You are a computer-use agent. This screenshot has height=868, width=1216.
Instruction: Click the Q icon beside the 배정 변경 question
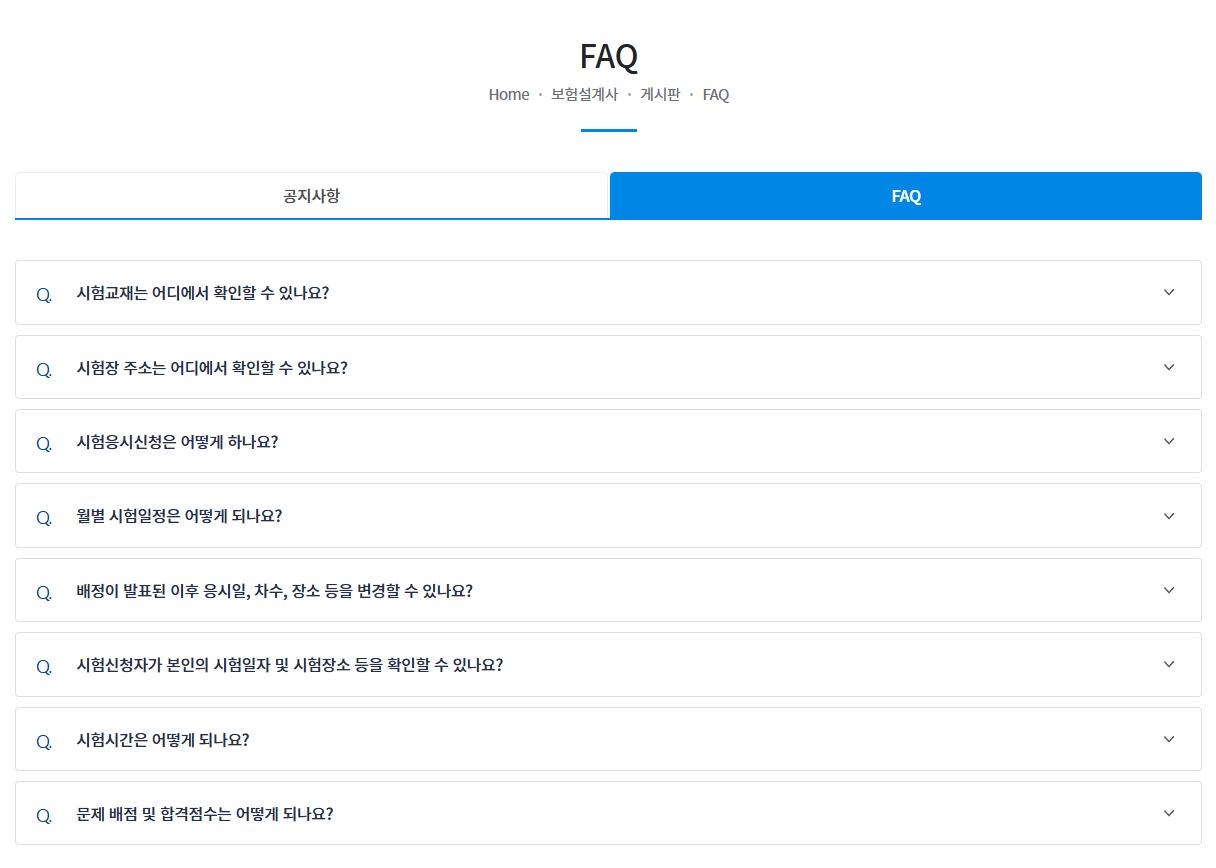(43, 590)
